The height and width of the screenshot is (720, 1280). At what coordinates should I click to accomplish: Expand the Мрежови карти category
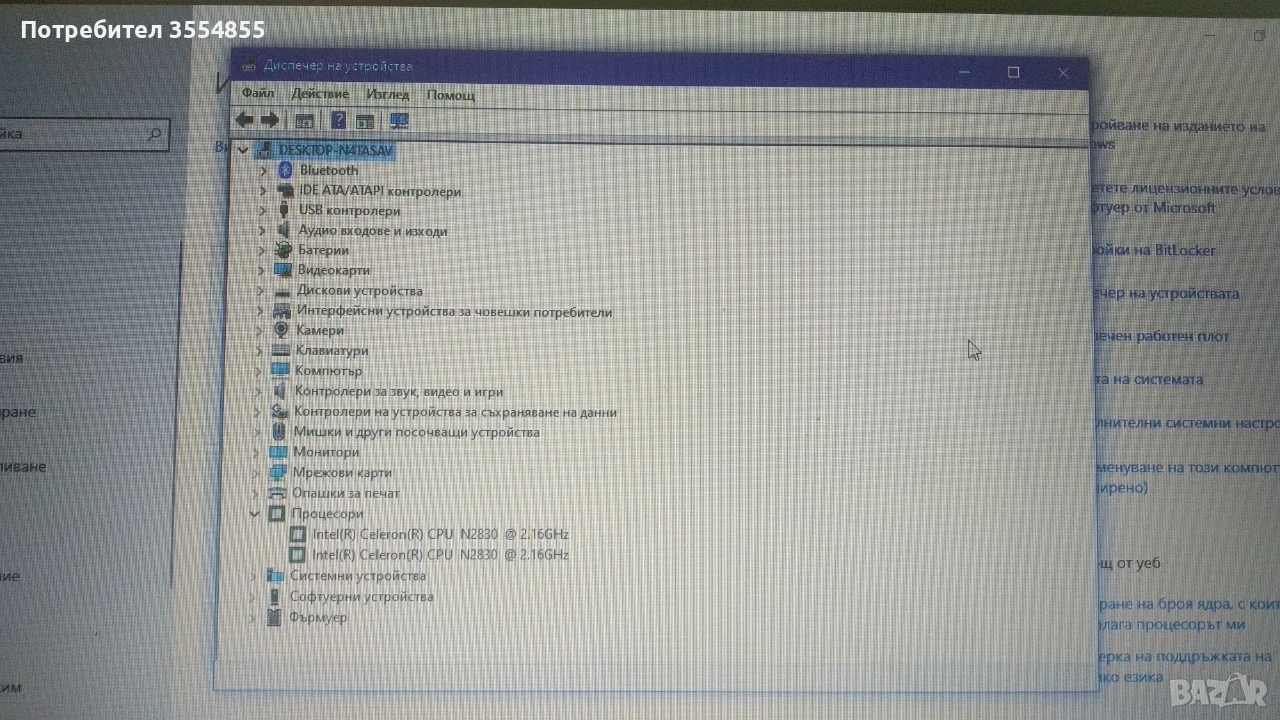[x=257, y=472]
